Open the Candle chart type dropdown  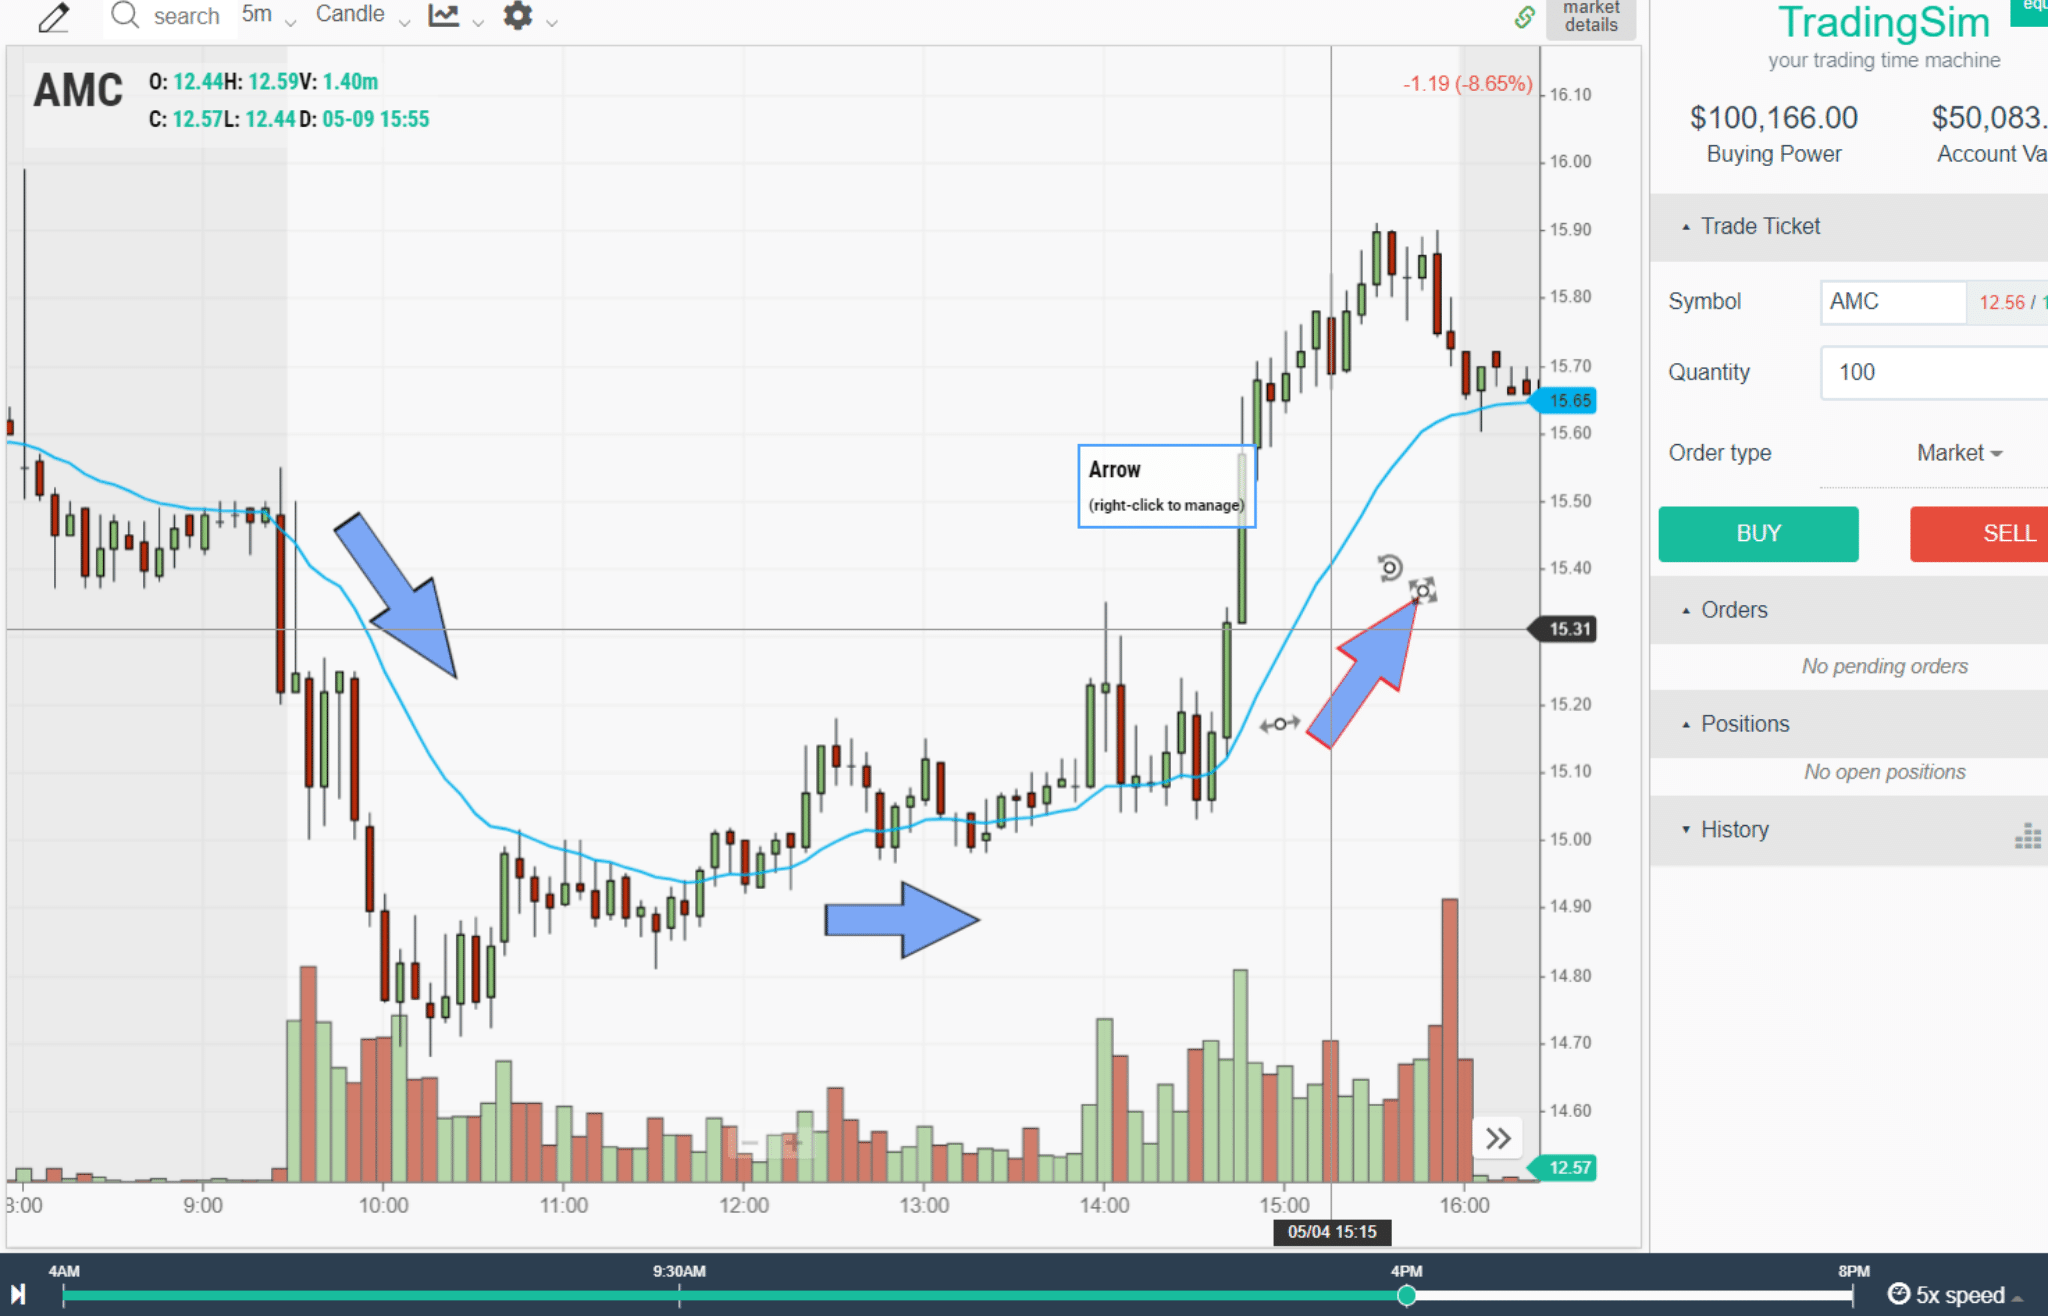pyautogui.click(x=362, y=16)
